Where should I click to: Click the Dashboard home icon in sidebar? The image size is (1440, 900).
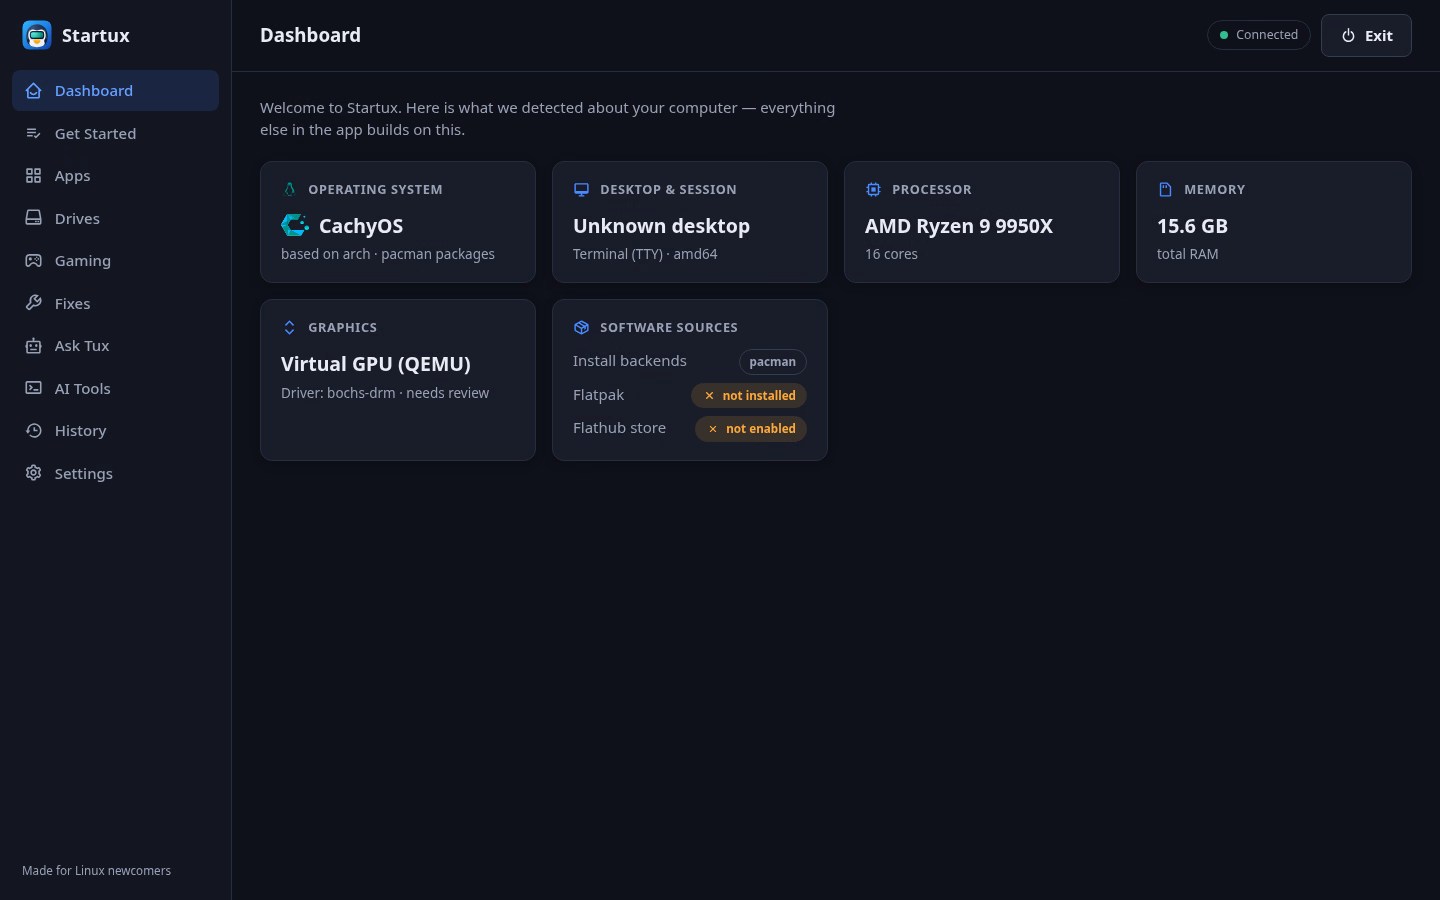[x=34, y=91]
